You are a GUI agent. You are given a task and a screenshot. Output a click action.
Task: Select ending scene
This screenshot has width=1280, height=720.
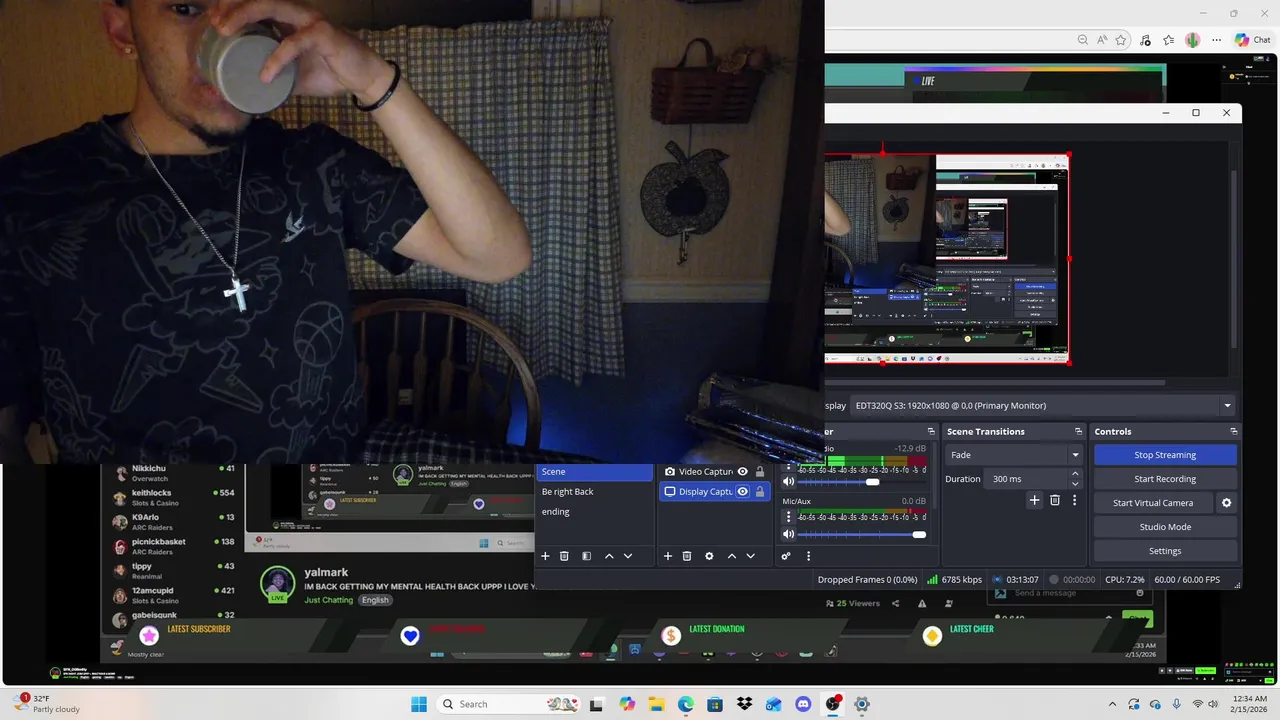(x=594, y=512)
